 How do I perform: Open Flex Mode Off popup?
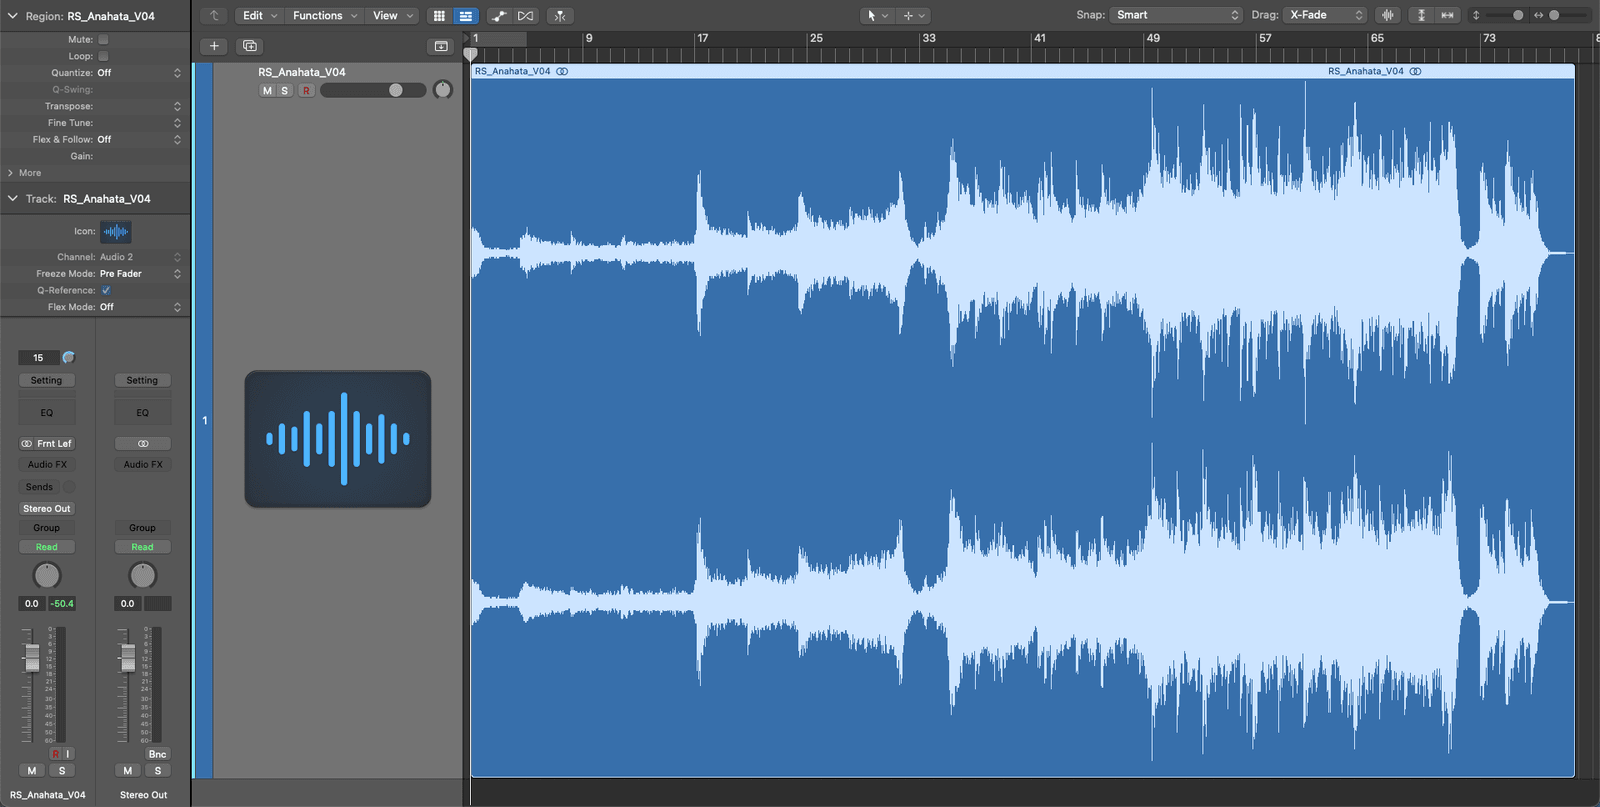140,307
